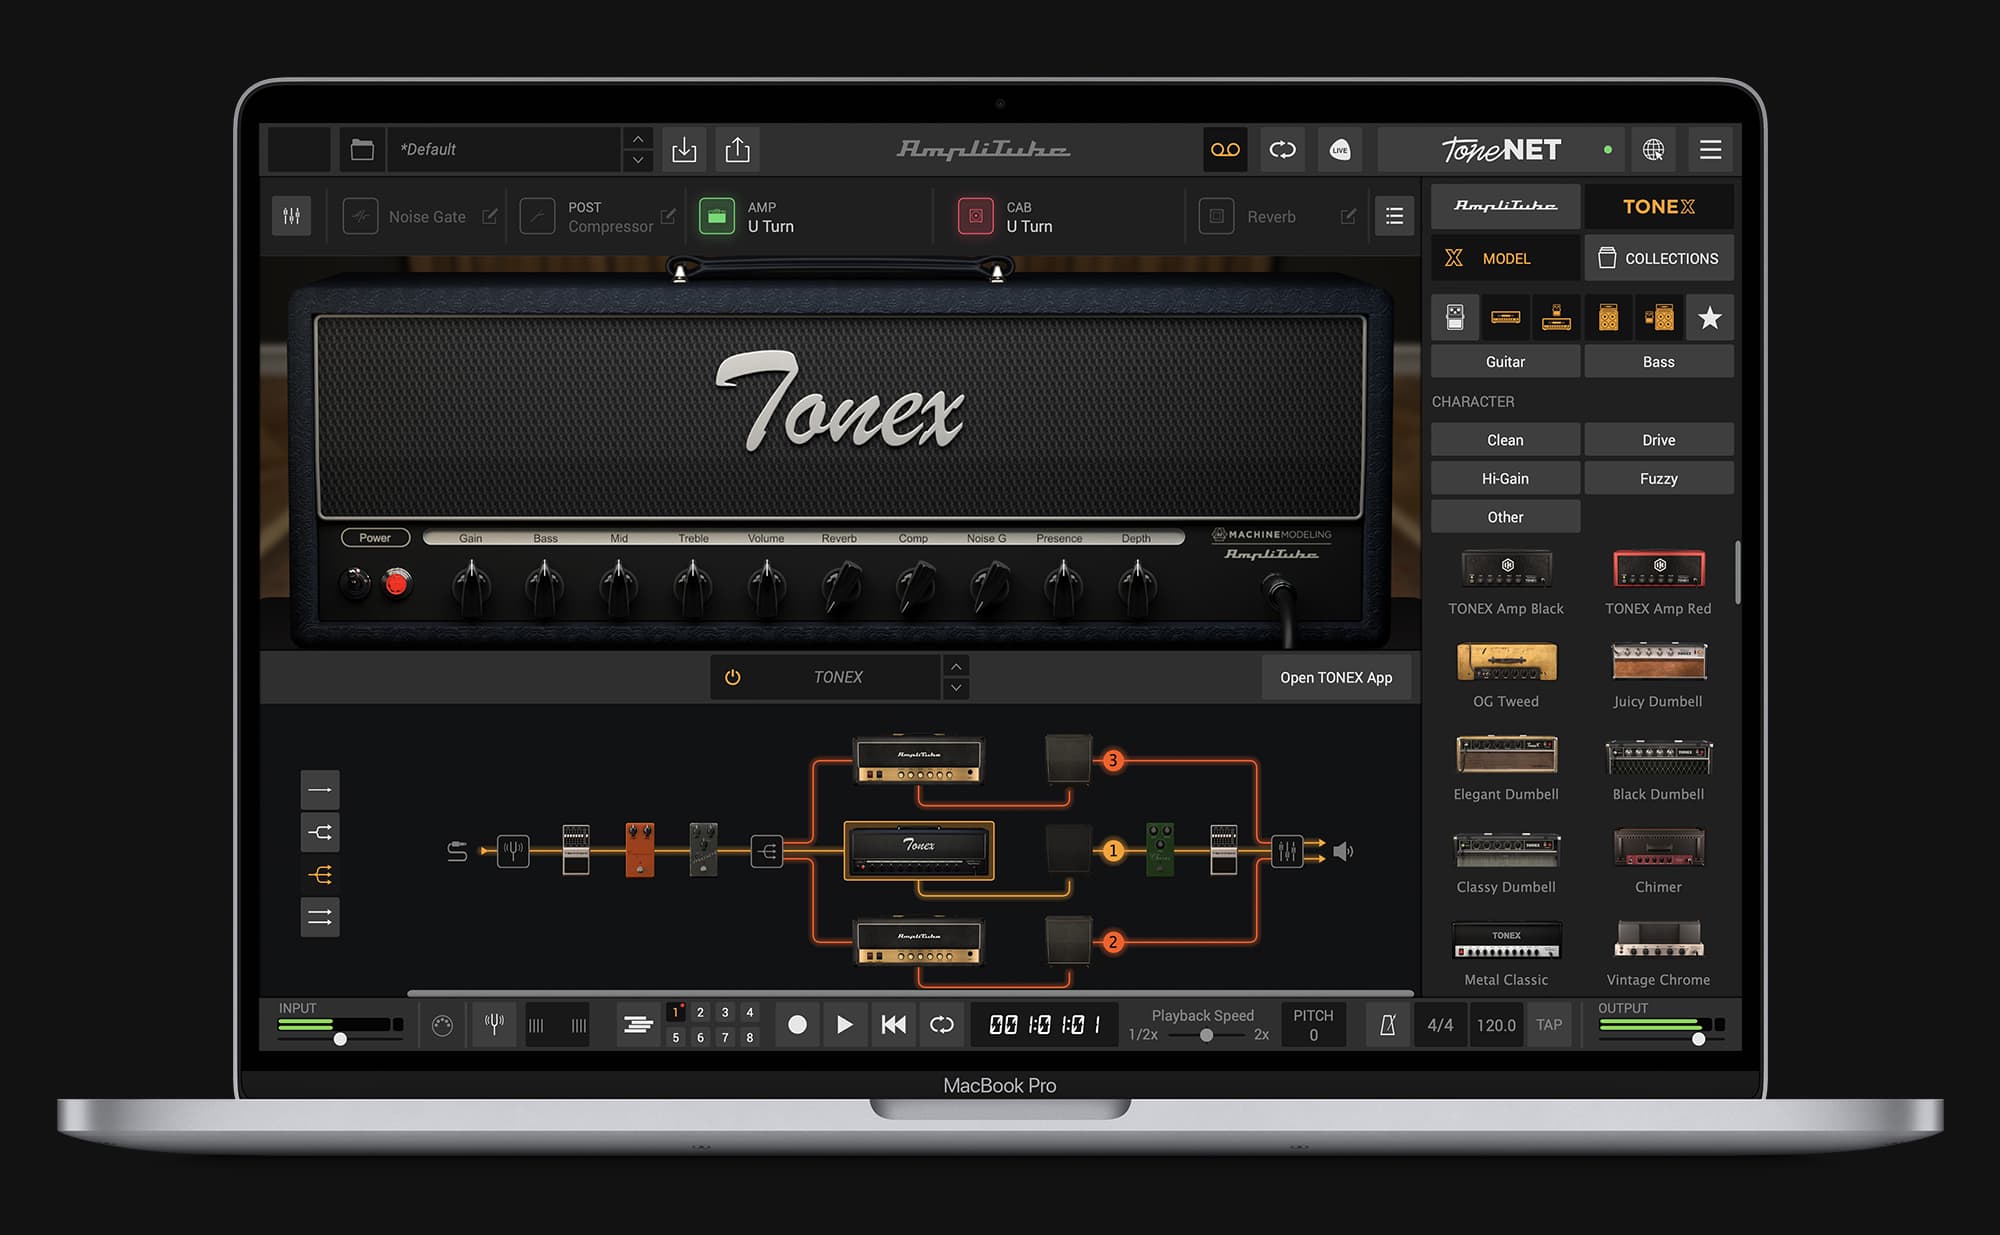Switch to the COLLECTIONS tab

pos(1659,257)
